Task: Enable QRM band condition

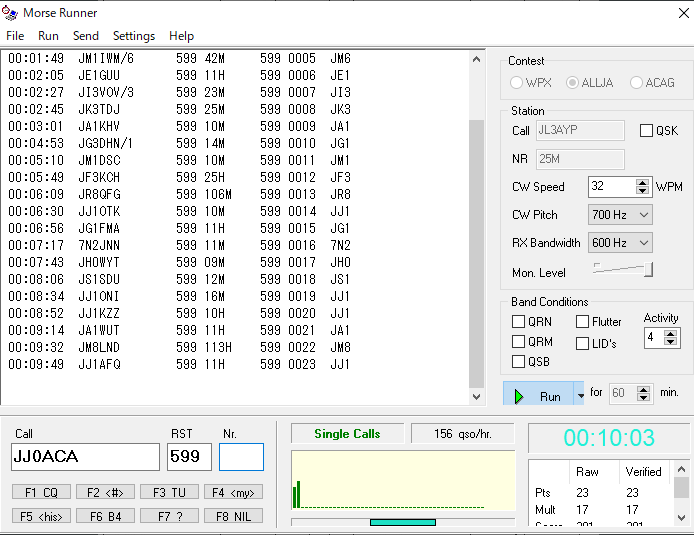Action: [518, 342]
